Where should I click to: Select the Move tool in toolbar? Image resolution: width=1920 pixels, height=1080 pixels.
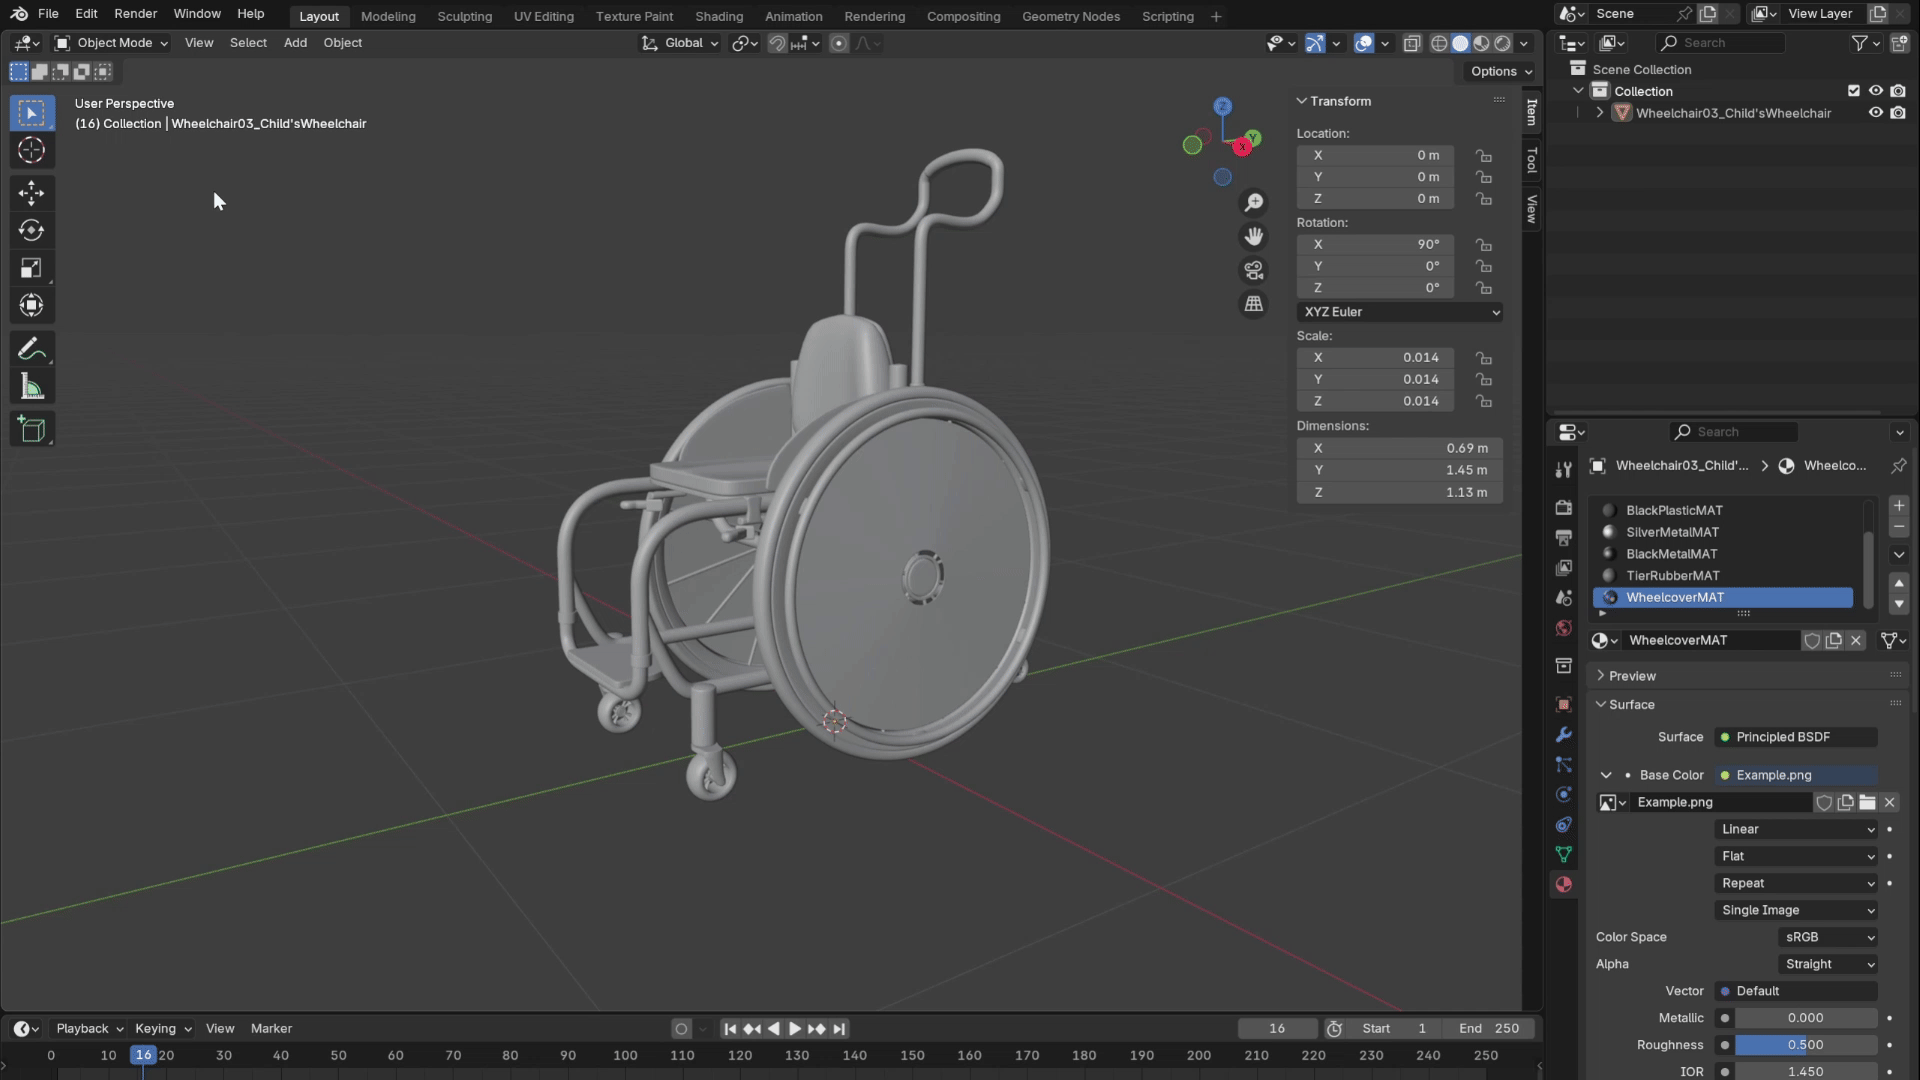[x=31, y=193]
